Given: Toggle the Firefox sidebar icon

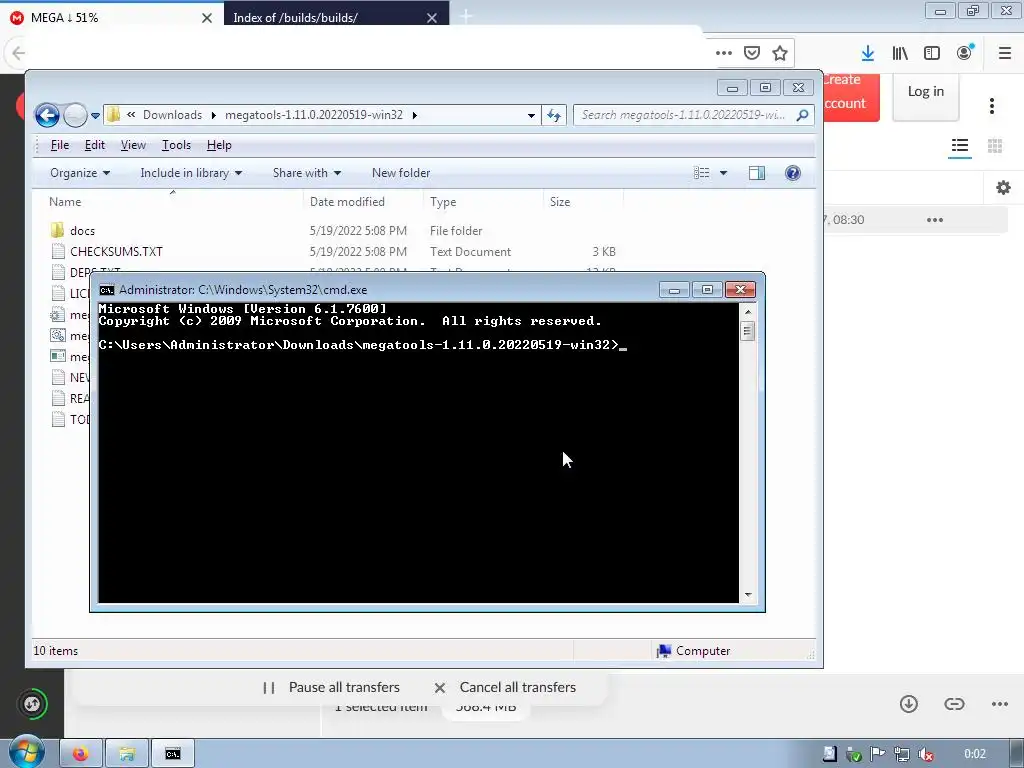Looking at the screenshot, I should (932, 53).
